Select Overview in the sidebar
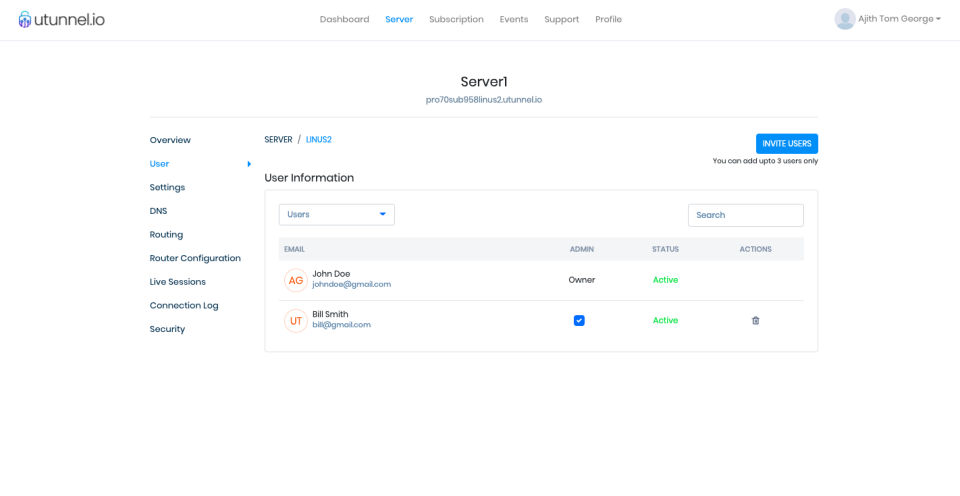The width and height of the screenshot is (960, 496). (x=170, y=140)
